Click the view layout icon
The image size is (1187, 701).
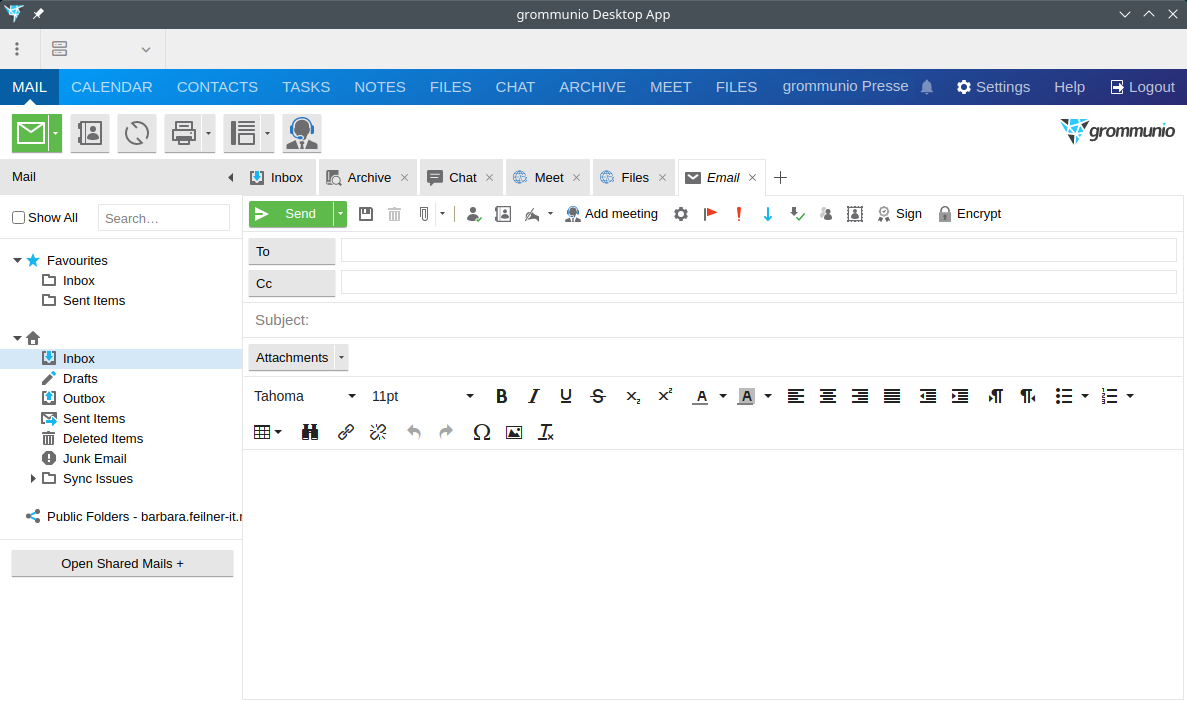point(242,133)
